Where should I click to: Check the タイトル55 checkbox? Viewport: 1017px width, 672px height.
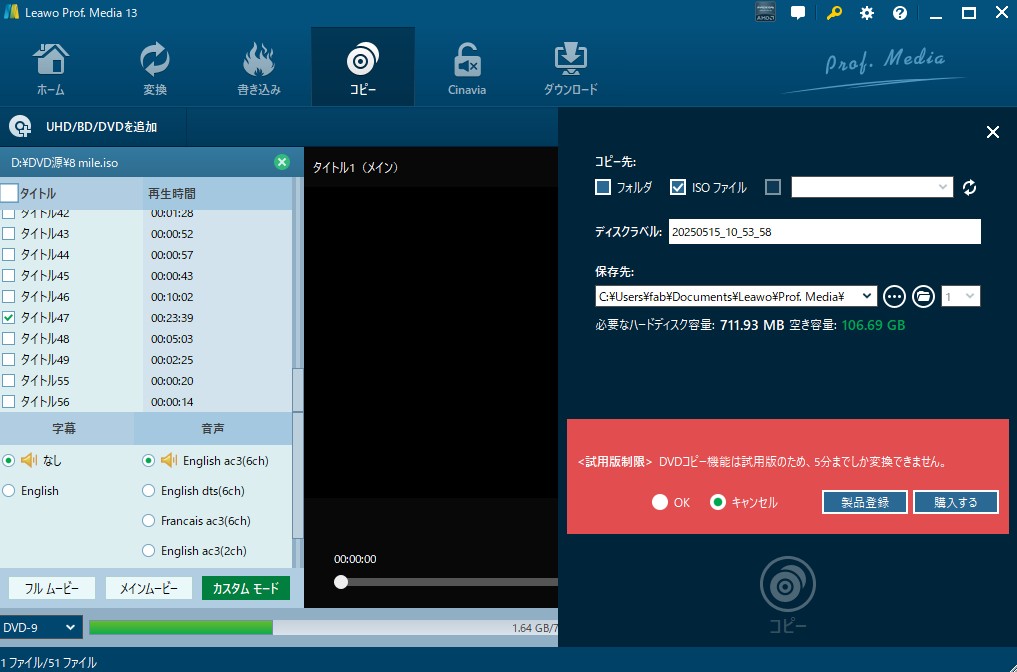click(8, 380)
